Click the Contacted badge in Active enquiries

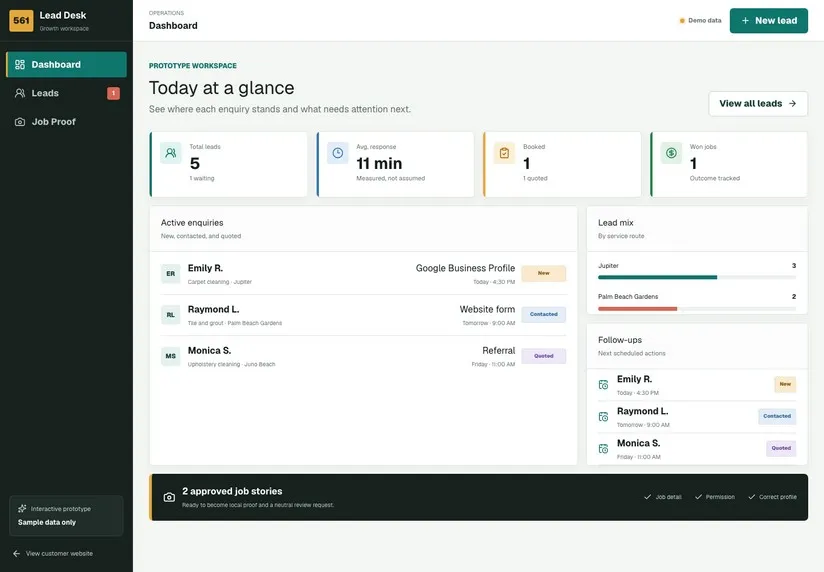(543, 314)
